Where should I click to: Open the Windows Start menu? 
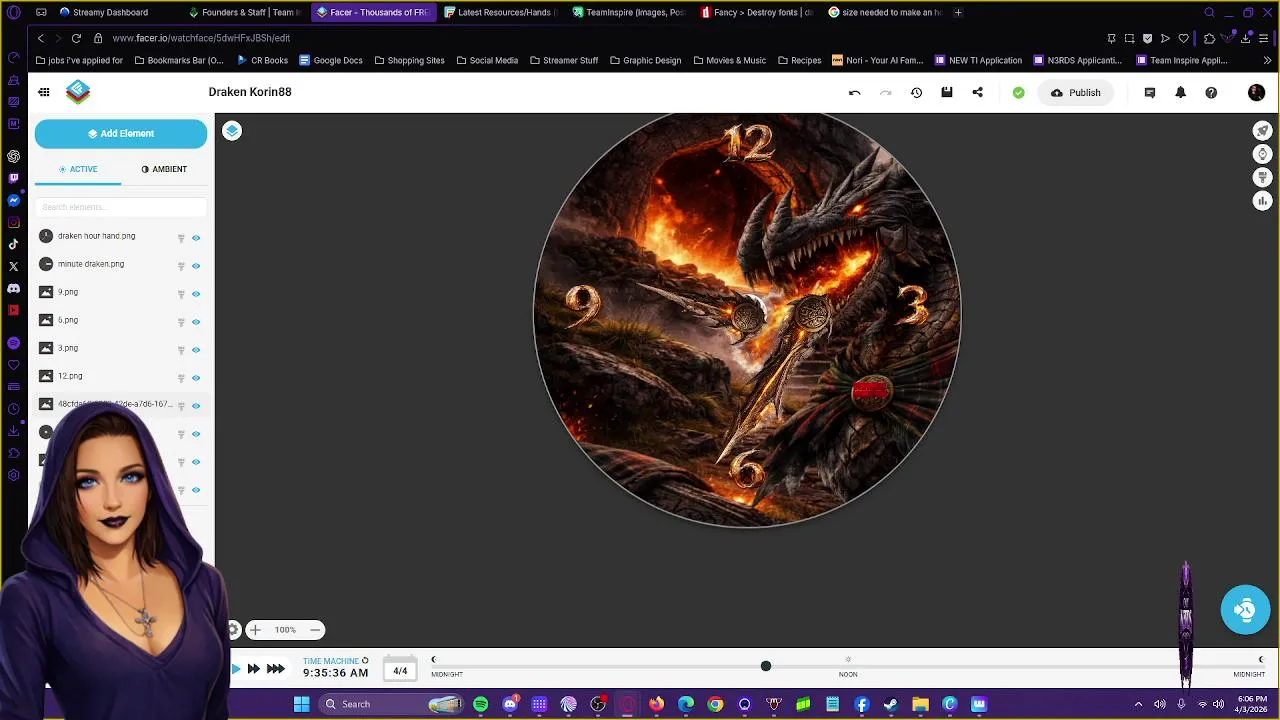coord(301,704)
